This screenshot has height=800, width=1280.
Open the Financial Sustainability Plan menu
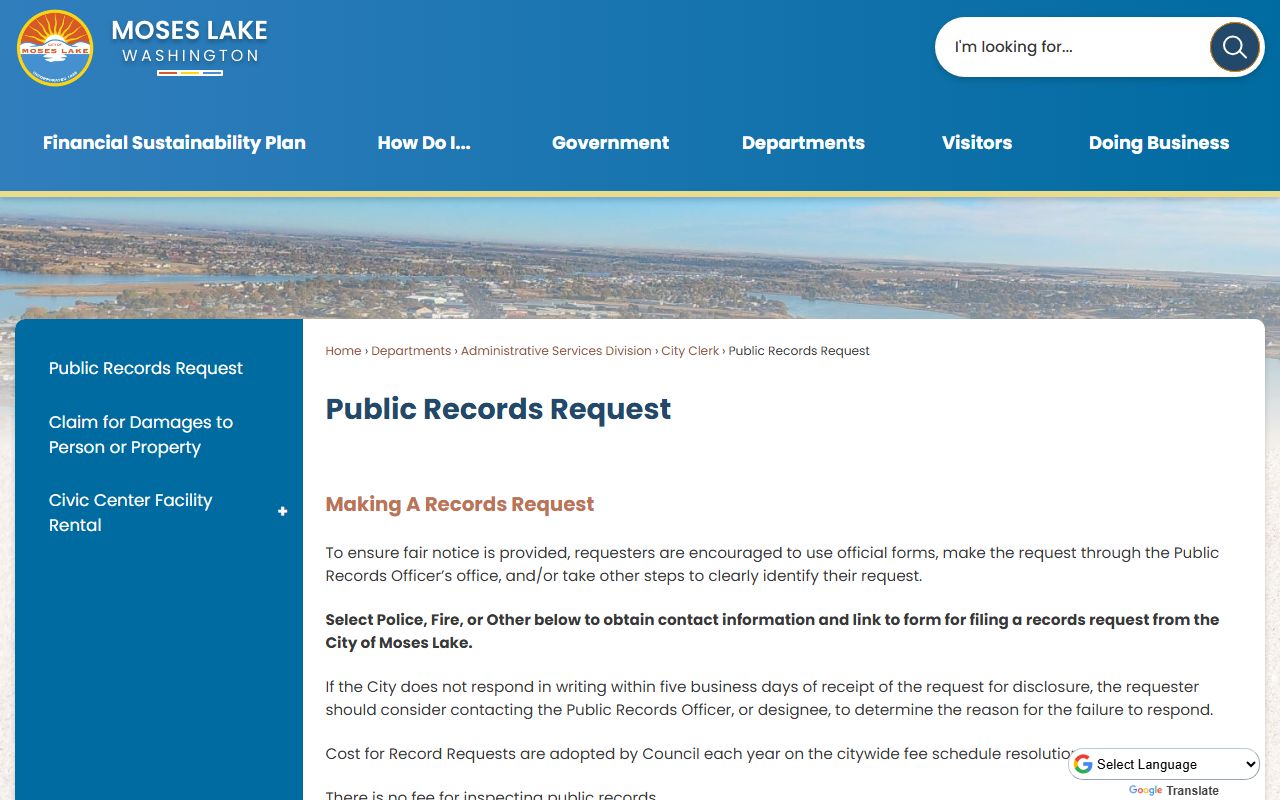pyautogui.click(x=174, y=143)
